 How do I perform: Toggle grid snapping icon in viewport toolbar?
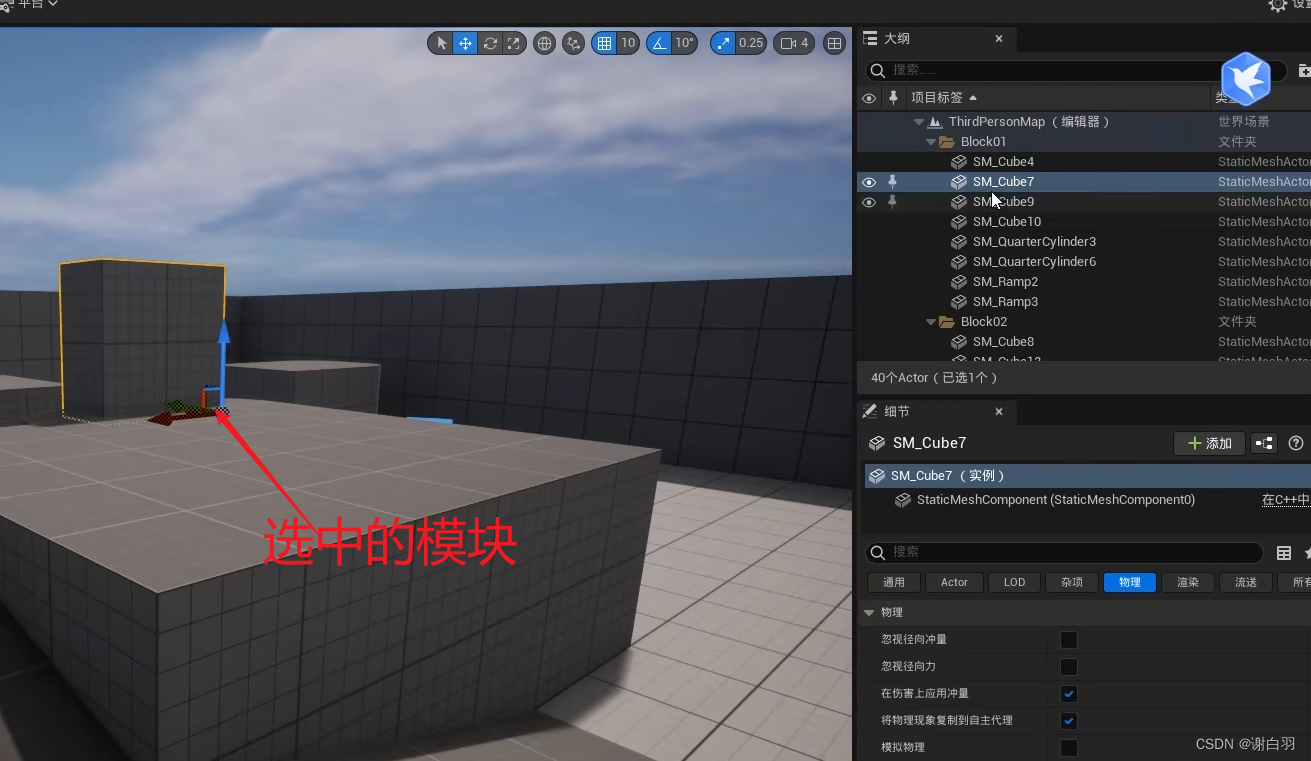click(604, 43)
